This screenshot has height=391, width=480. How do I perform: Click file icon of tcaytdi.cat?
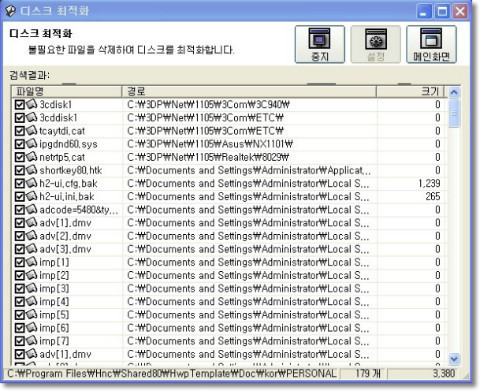[x=31, y=131]
